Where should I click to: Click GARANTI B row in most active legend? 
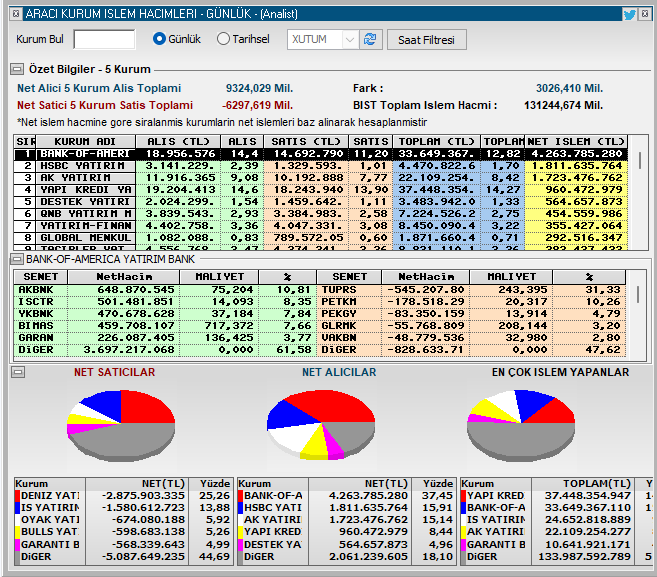pos(556,545)
